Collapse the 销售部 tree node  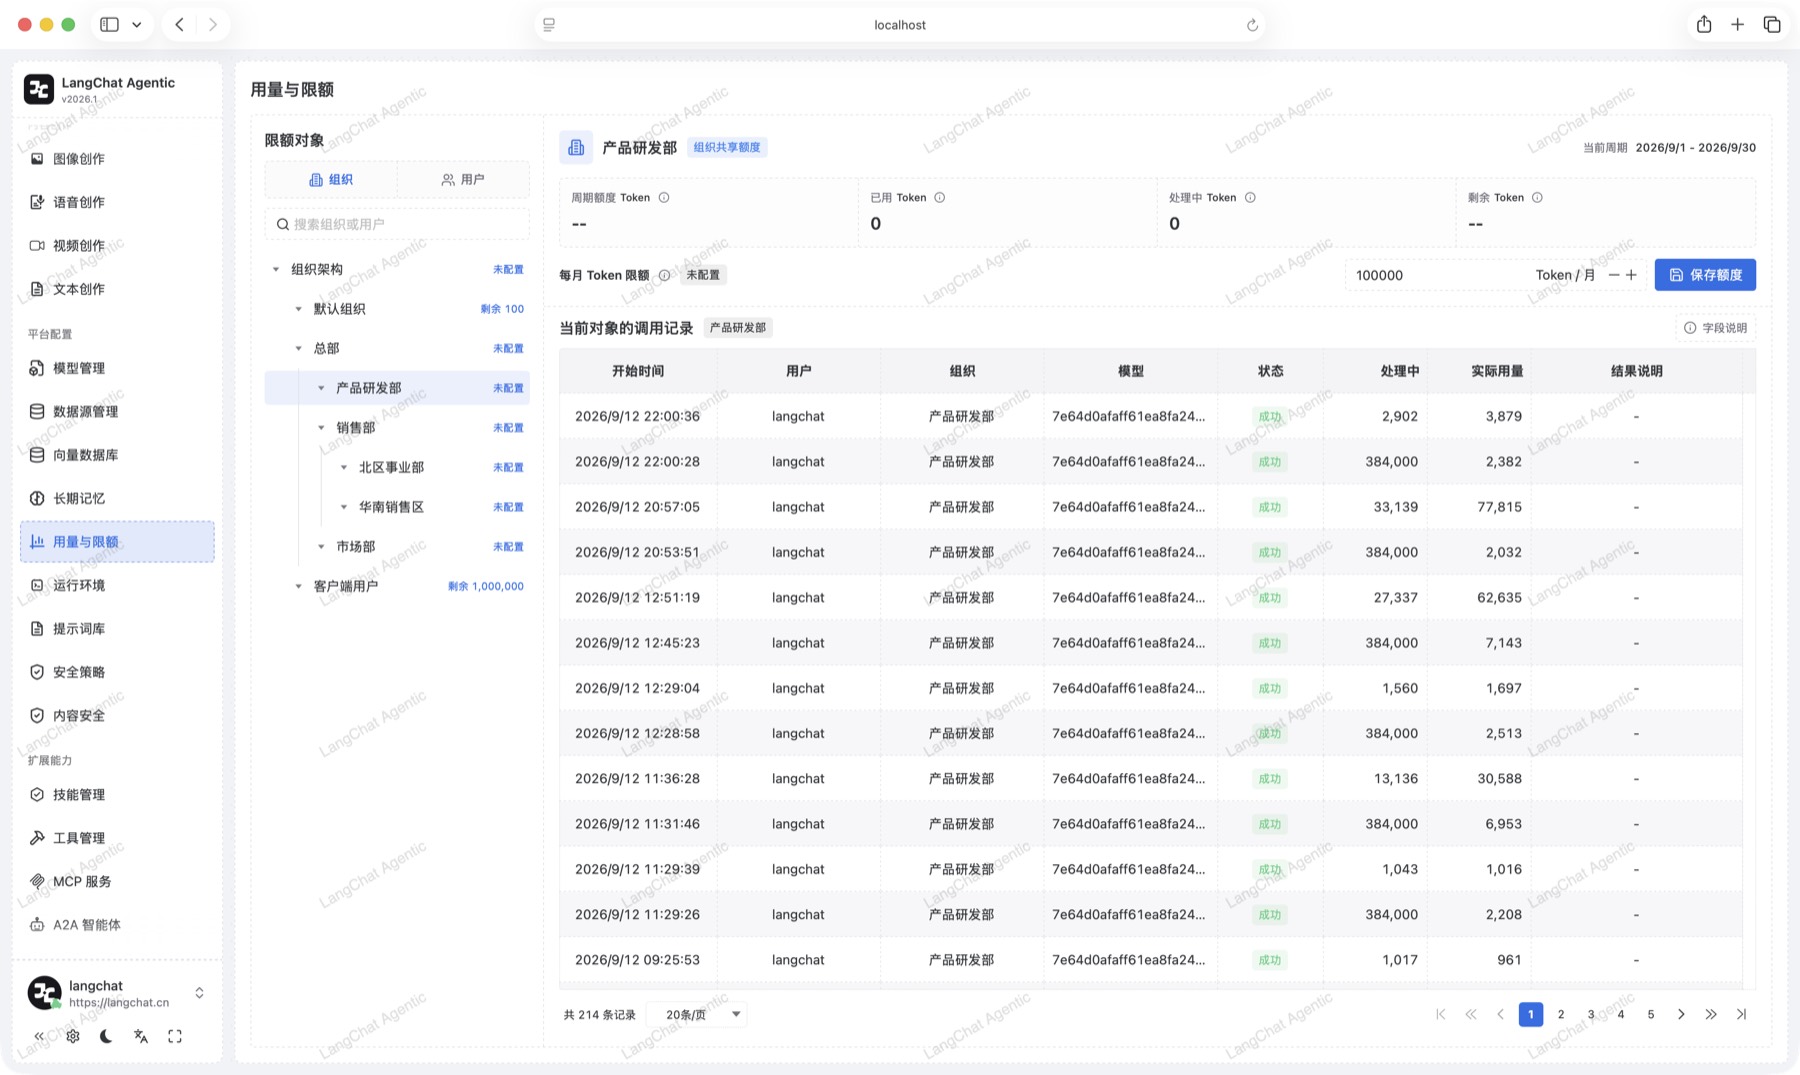[x=321, y=428]
